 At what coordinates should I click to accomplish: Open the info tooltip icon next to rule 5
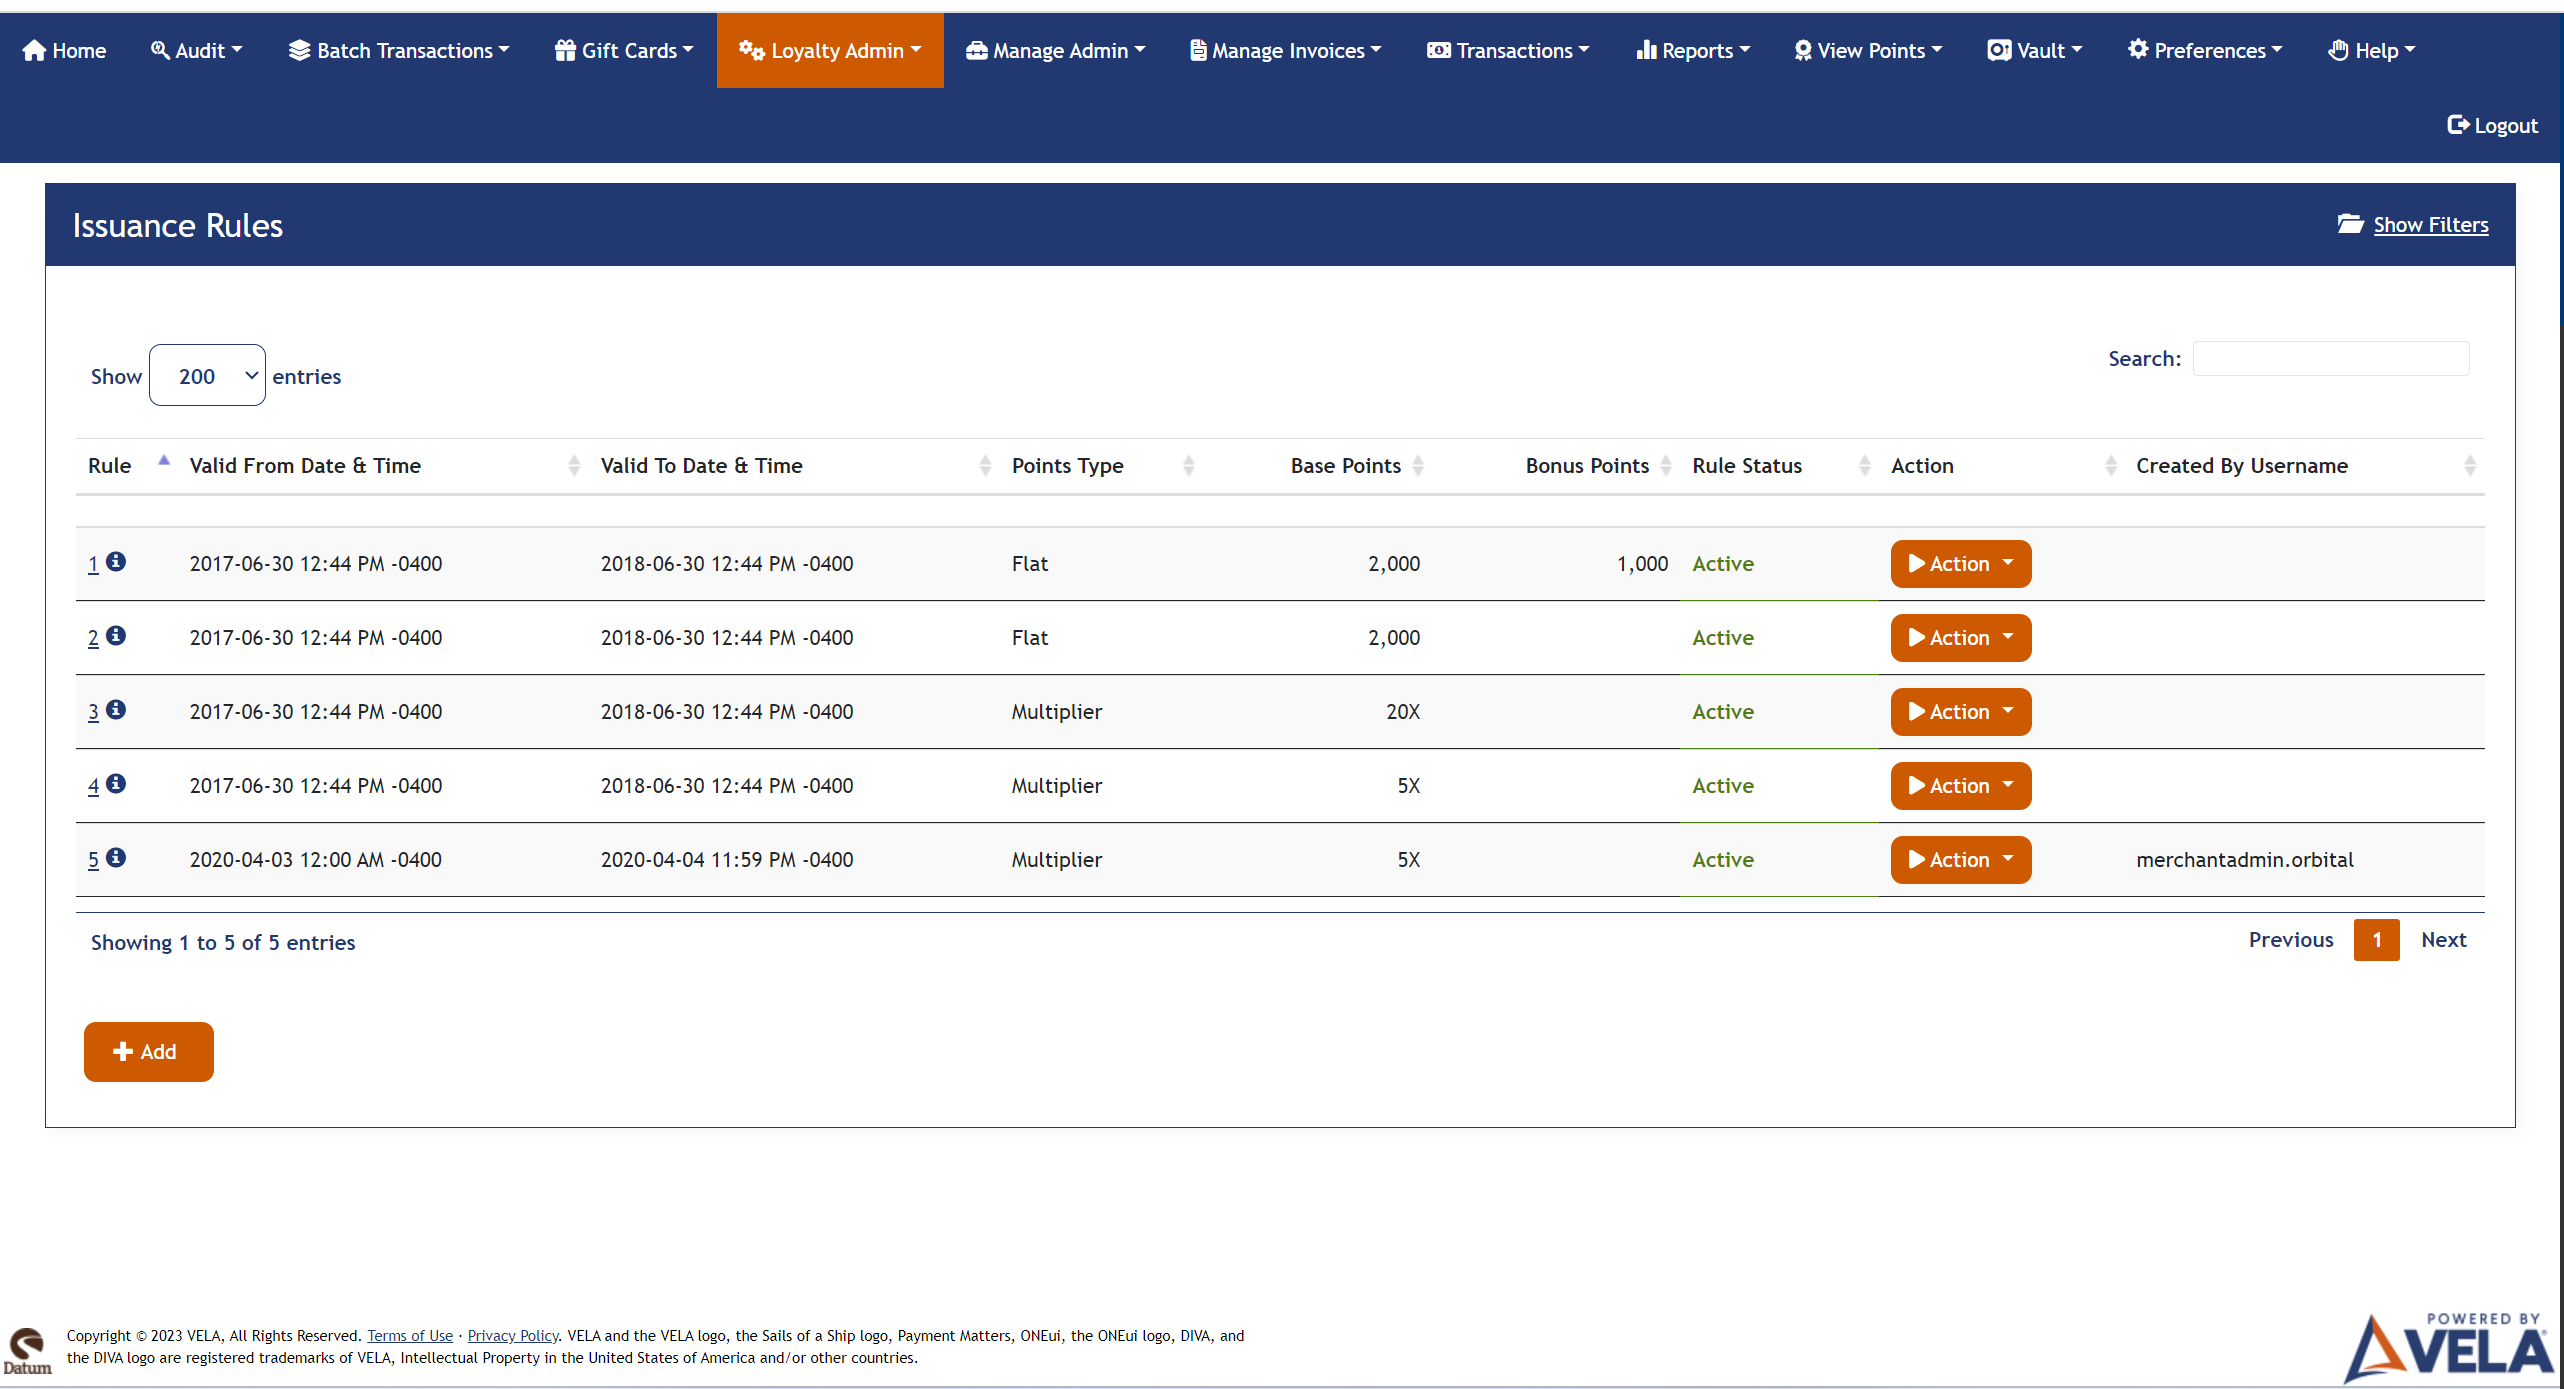point(116,857)
